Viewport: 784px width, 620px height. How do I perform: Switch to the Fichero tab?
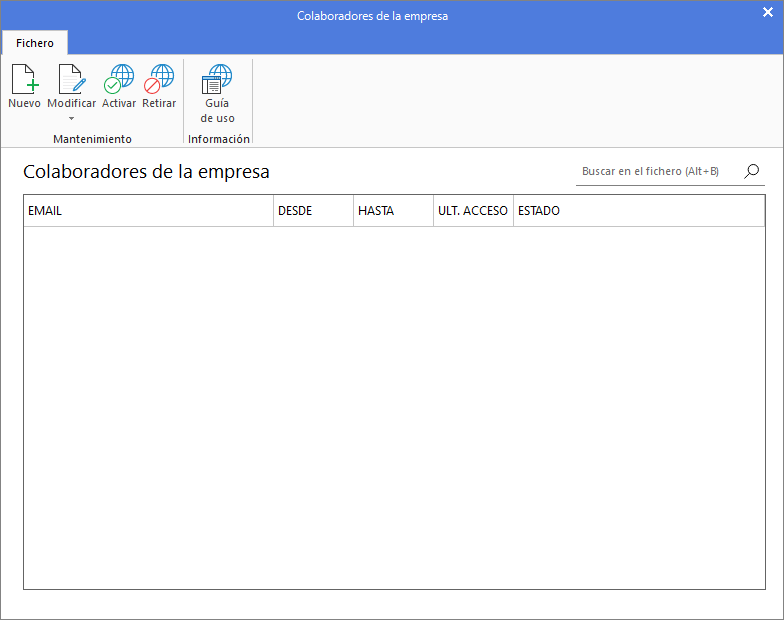tap(35, 43)
